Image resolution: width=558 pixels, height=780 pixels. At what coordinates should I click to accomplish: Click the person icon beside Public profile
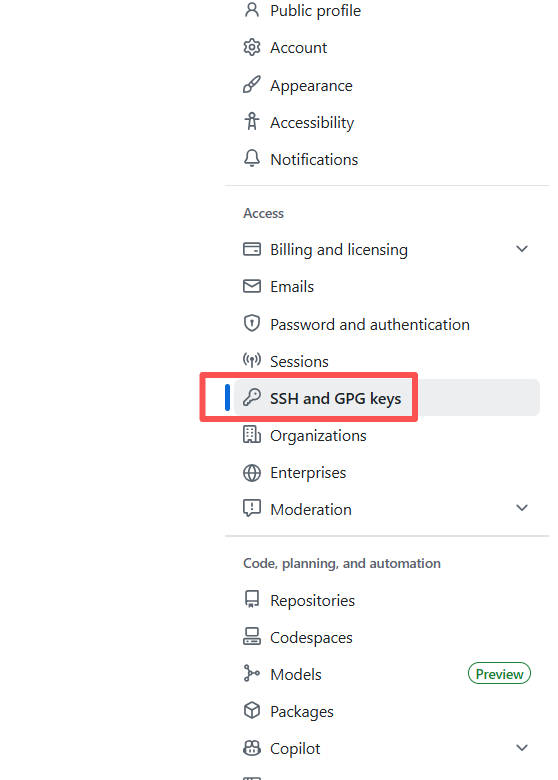tap(252, 10)
